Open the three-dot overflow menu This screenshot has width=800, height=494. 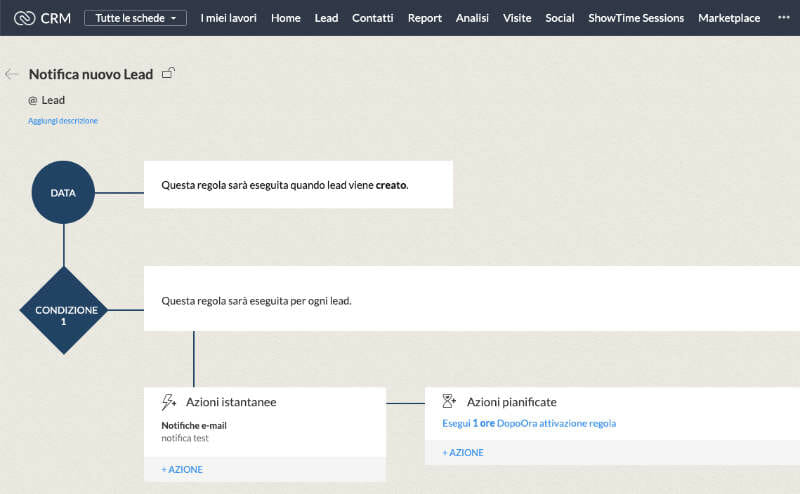[x=783, y=18]
